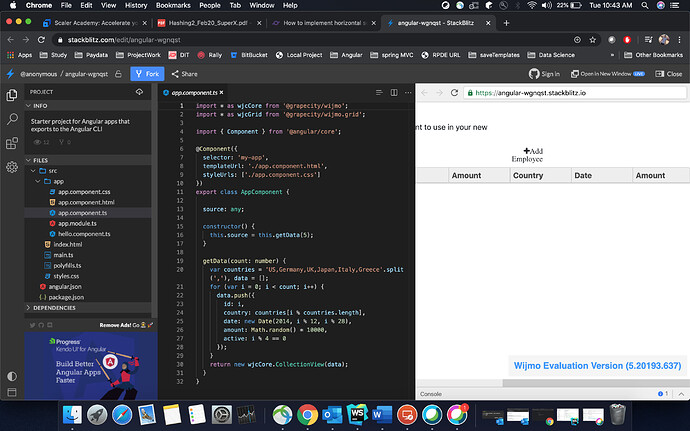Open the StackBlitz Explorer files icon
Viewport: 690px width, 431px height.
tap(12, 95)
